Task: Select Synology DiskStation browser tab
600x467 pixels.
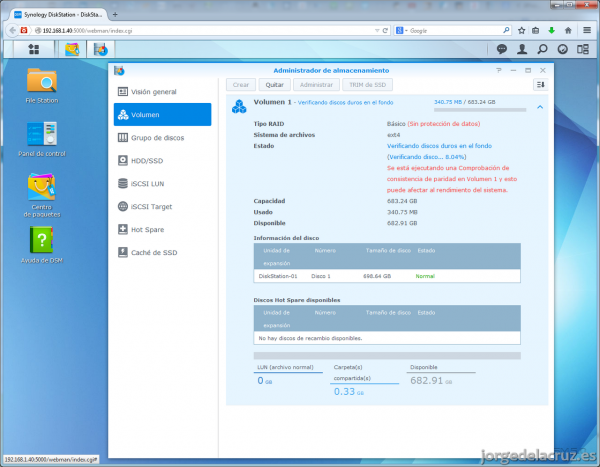Action: tap(58, 15)
